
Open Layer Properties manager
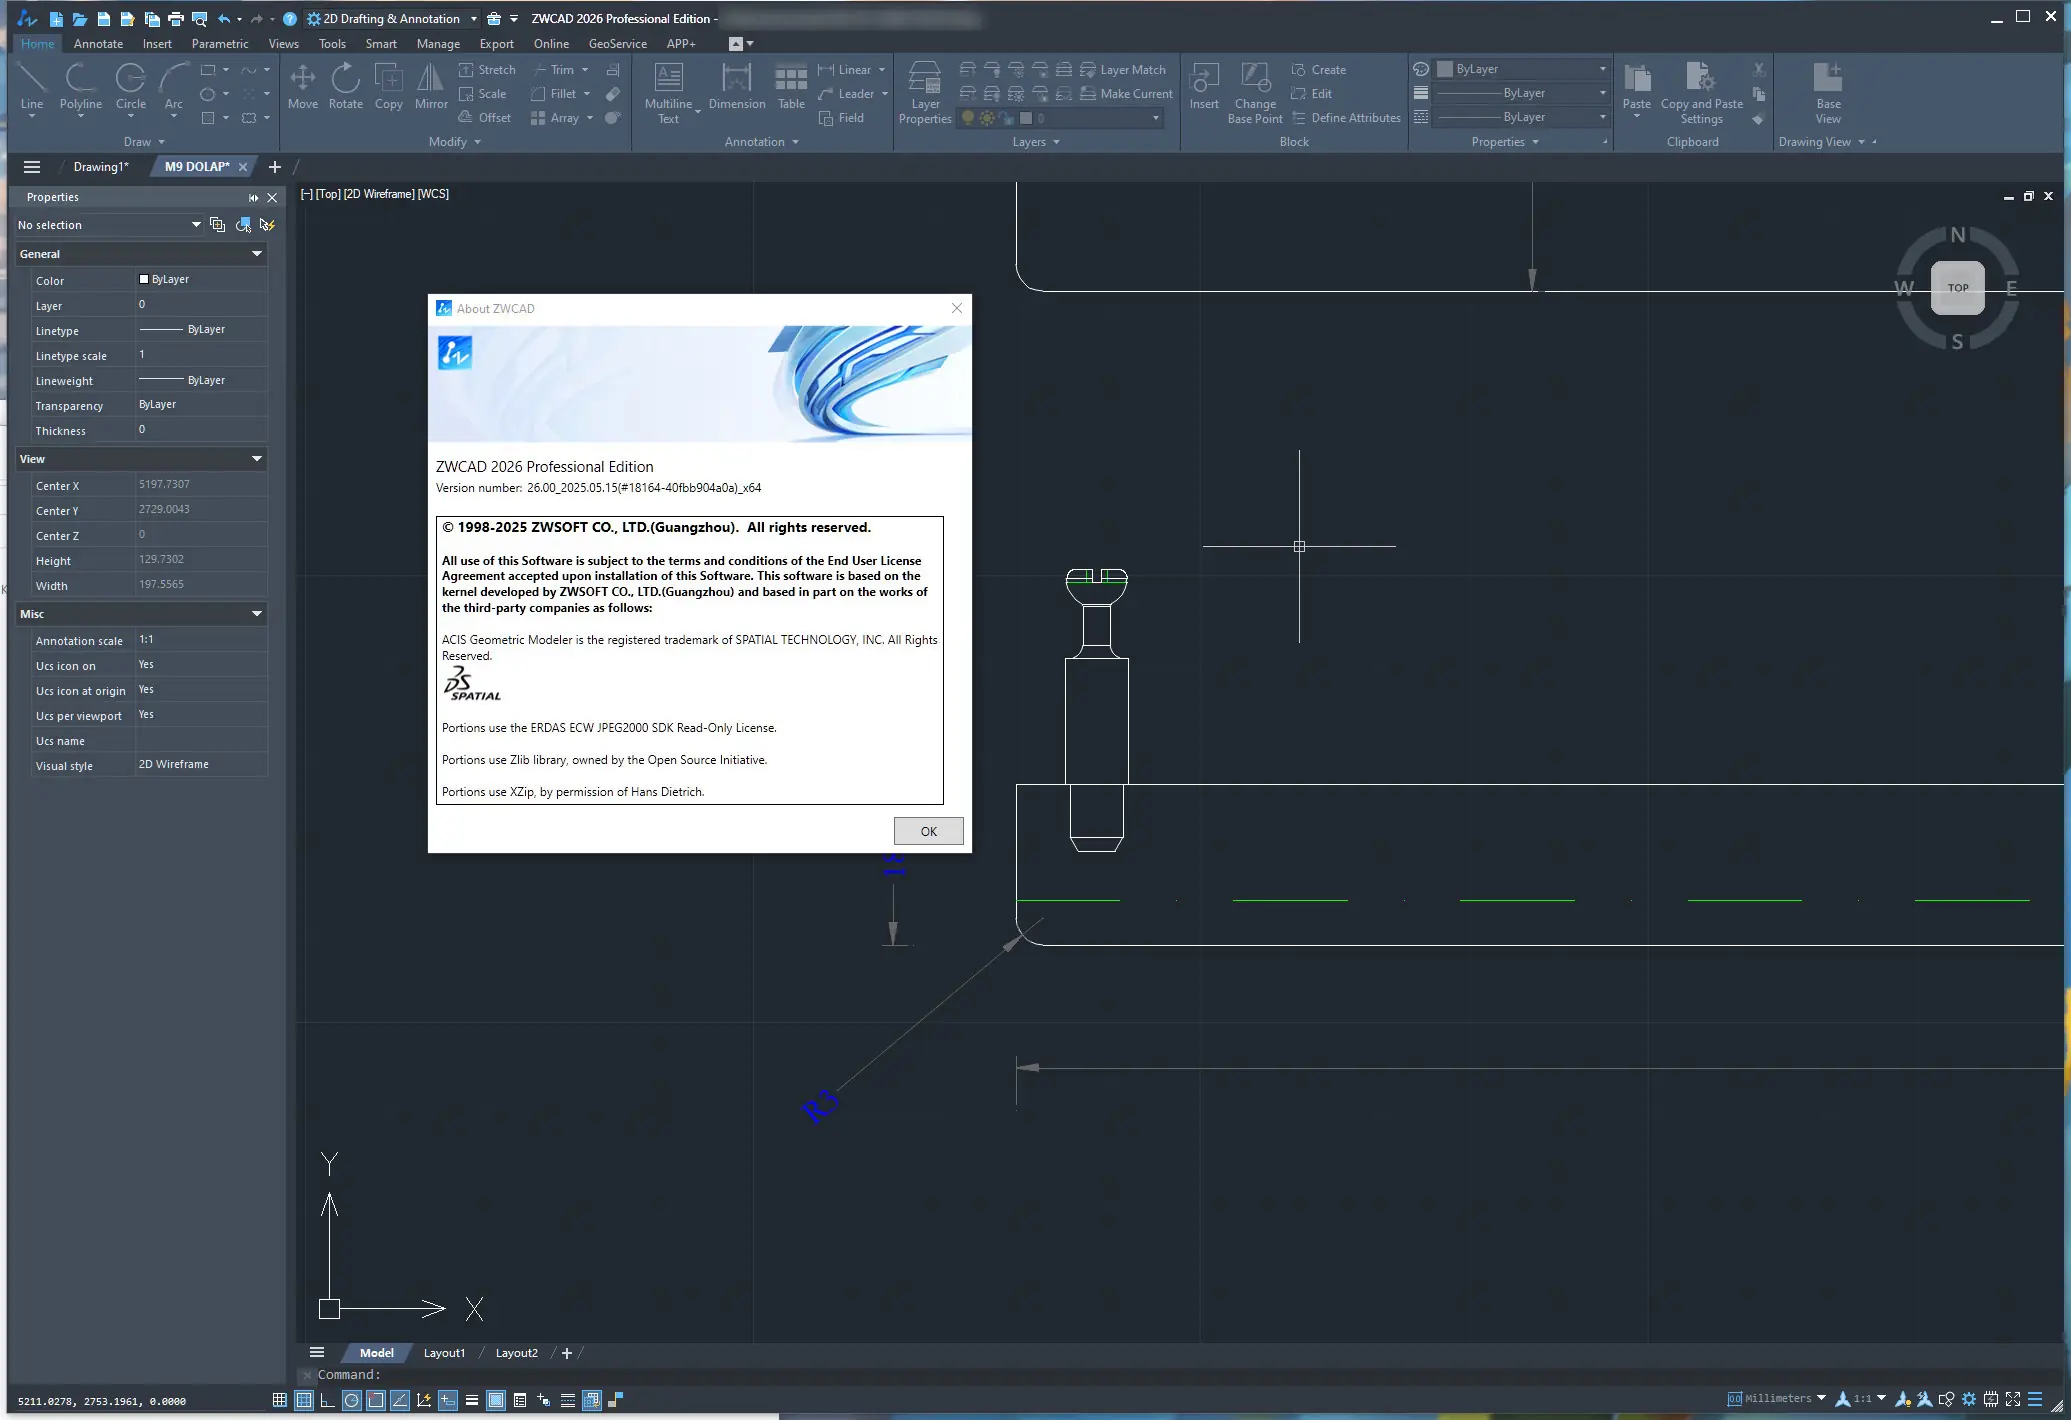point(924,92)
